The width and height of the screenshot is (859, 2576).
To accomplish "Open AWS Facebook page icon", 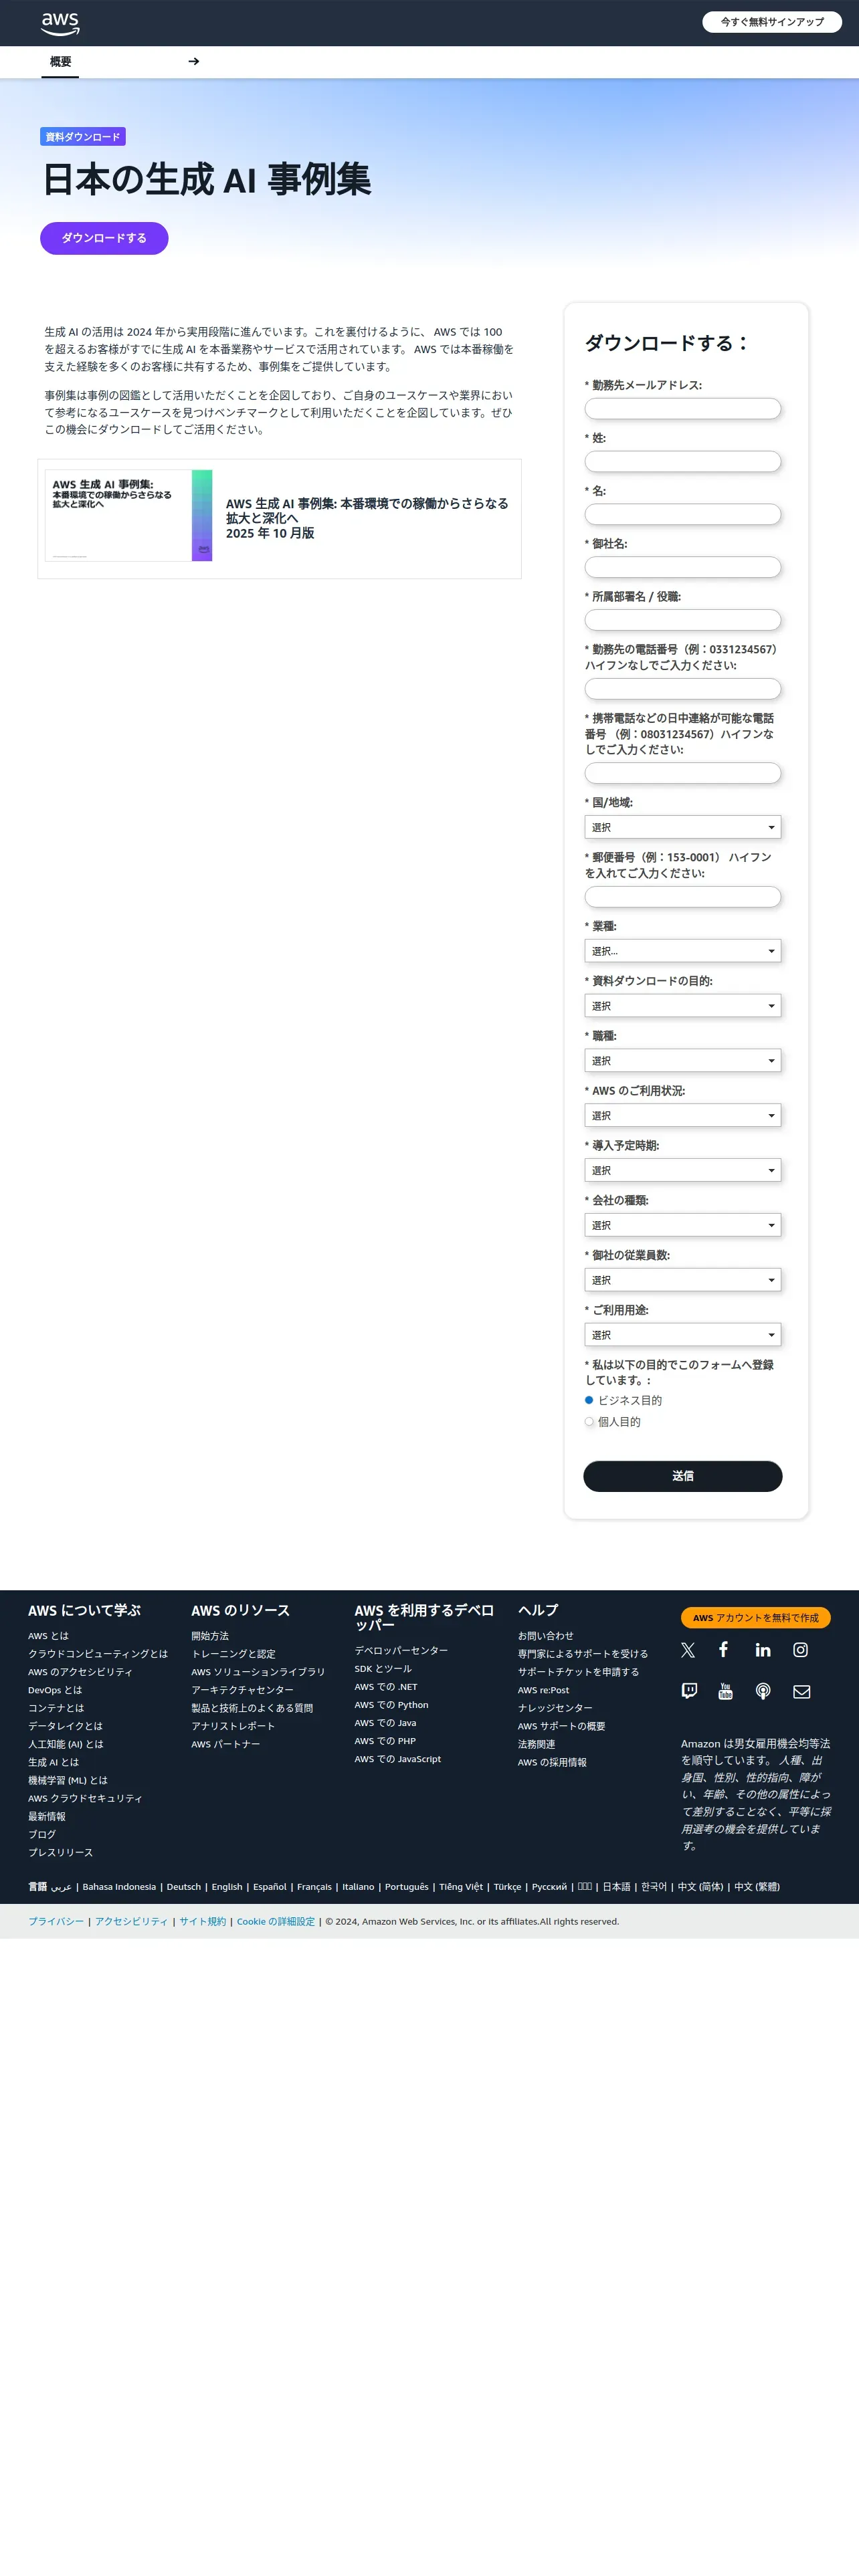I will (x=723, y=1650).
